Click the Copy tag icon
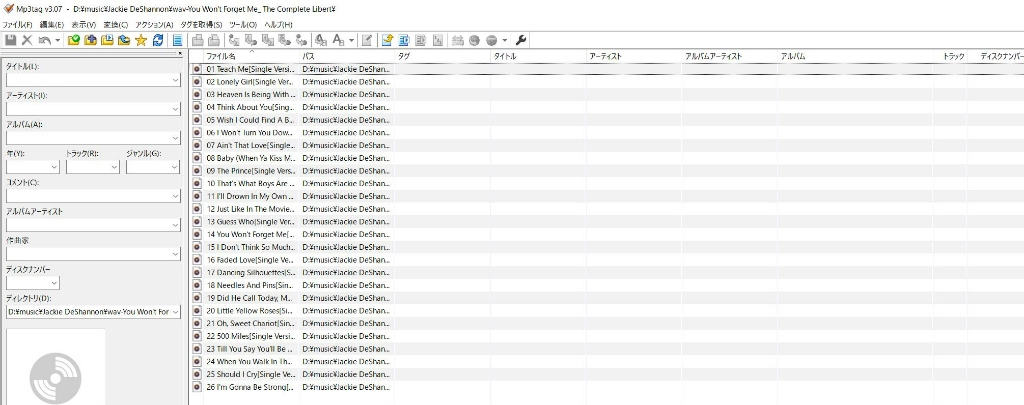 (x=197, y=40)
